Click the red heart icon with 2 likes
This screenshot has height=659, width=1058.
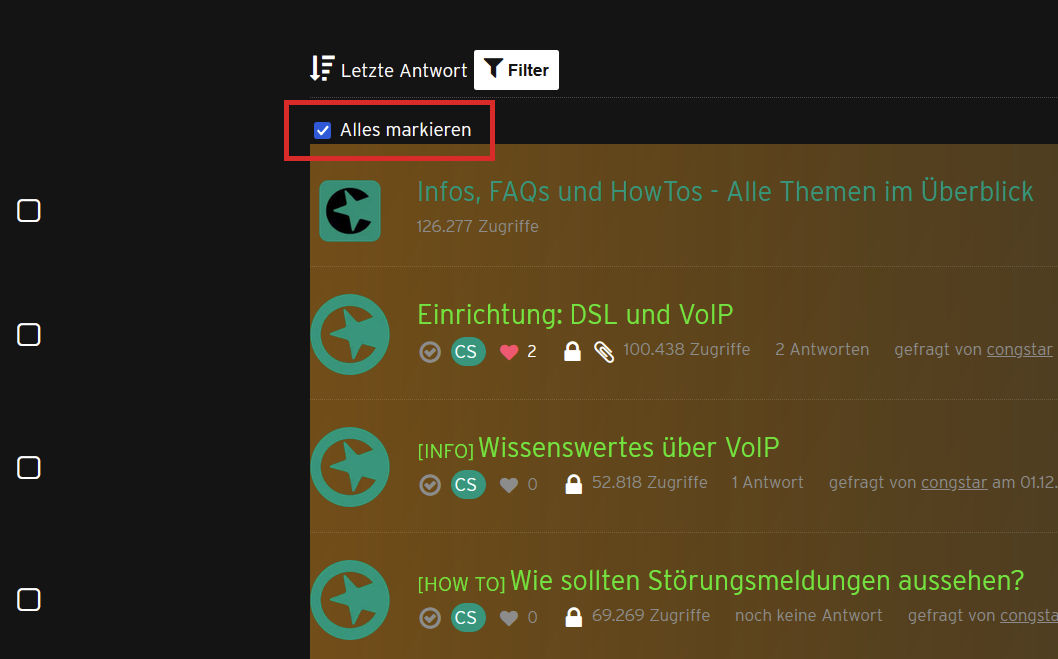[x=509, y=351]
